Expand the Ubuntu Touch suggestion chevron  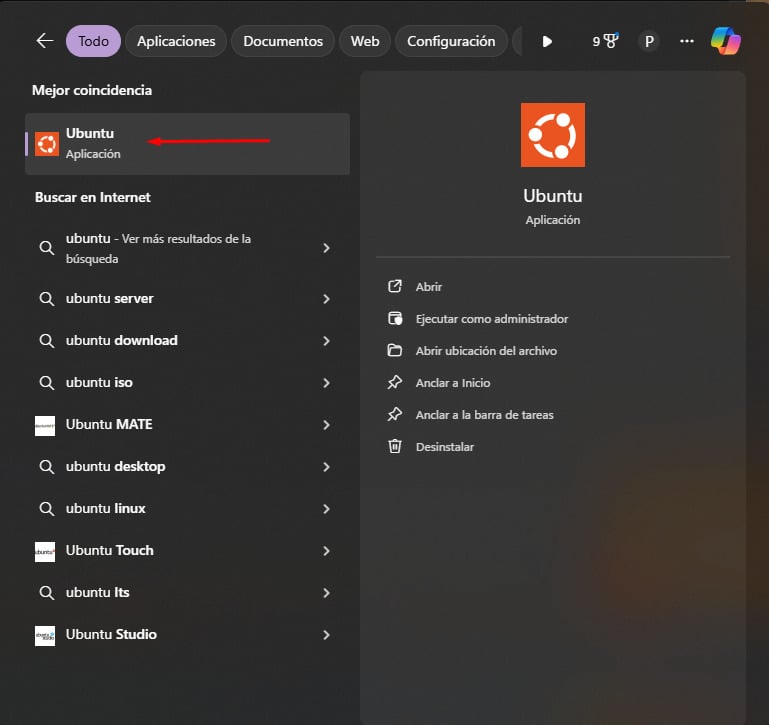pos(326,551)
